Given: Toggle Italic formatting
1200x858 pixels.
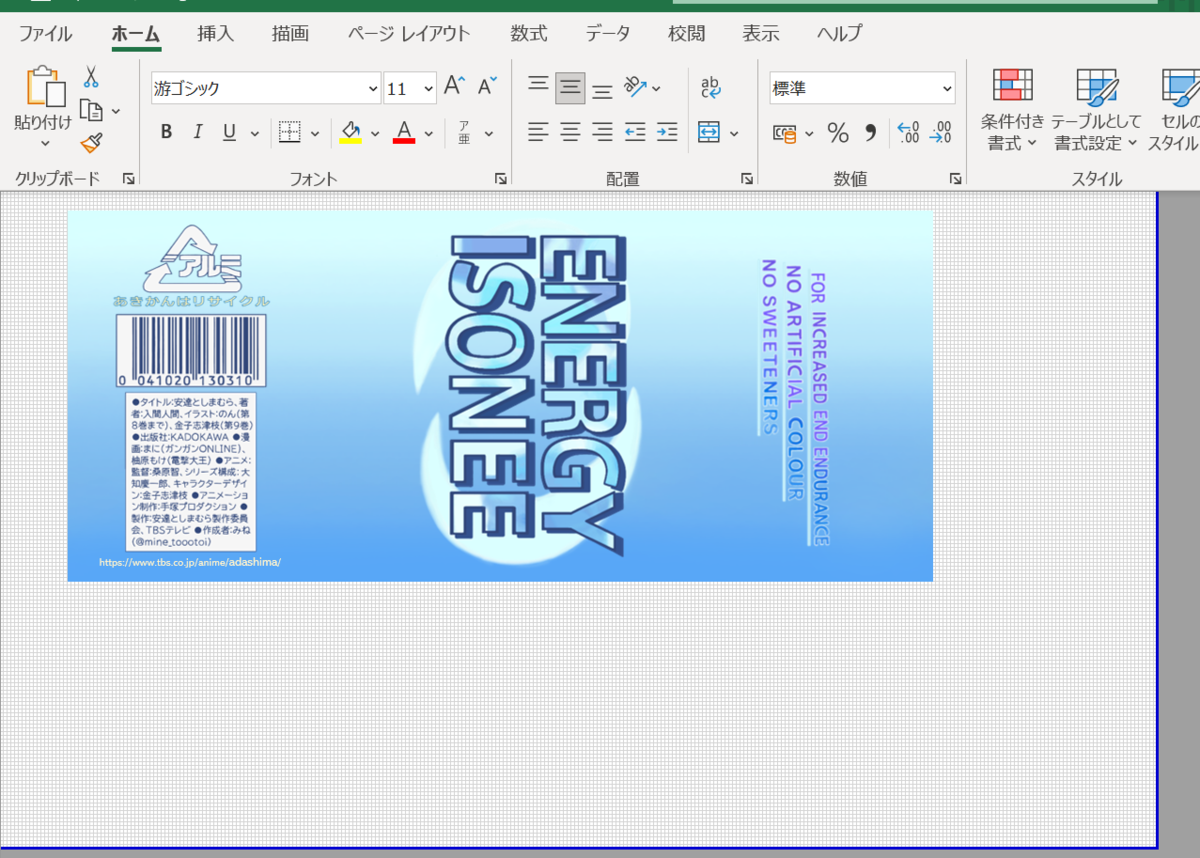Looking at the screenshot, I should [x=197, y=132].
